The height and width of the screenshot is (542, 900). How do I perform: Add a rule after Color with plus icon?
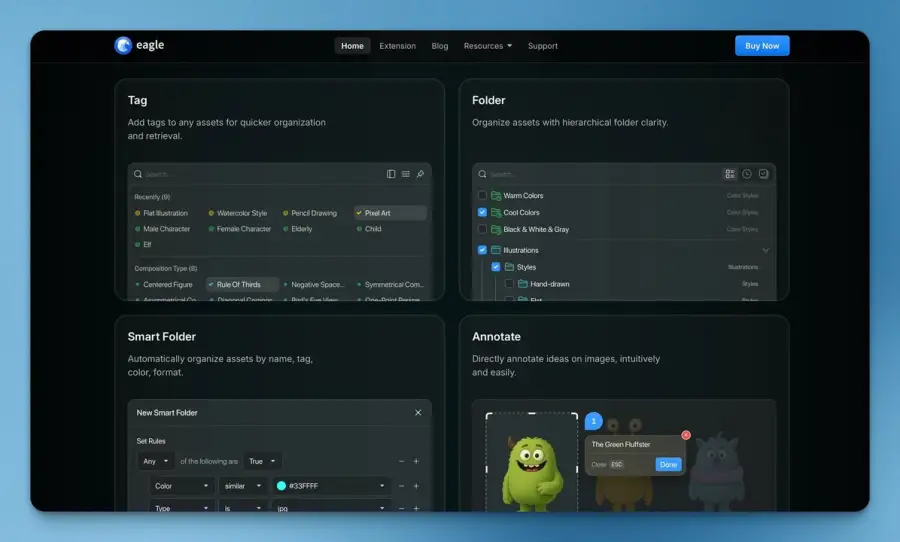click(416, 486)
